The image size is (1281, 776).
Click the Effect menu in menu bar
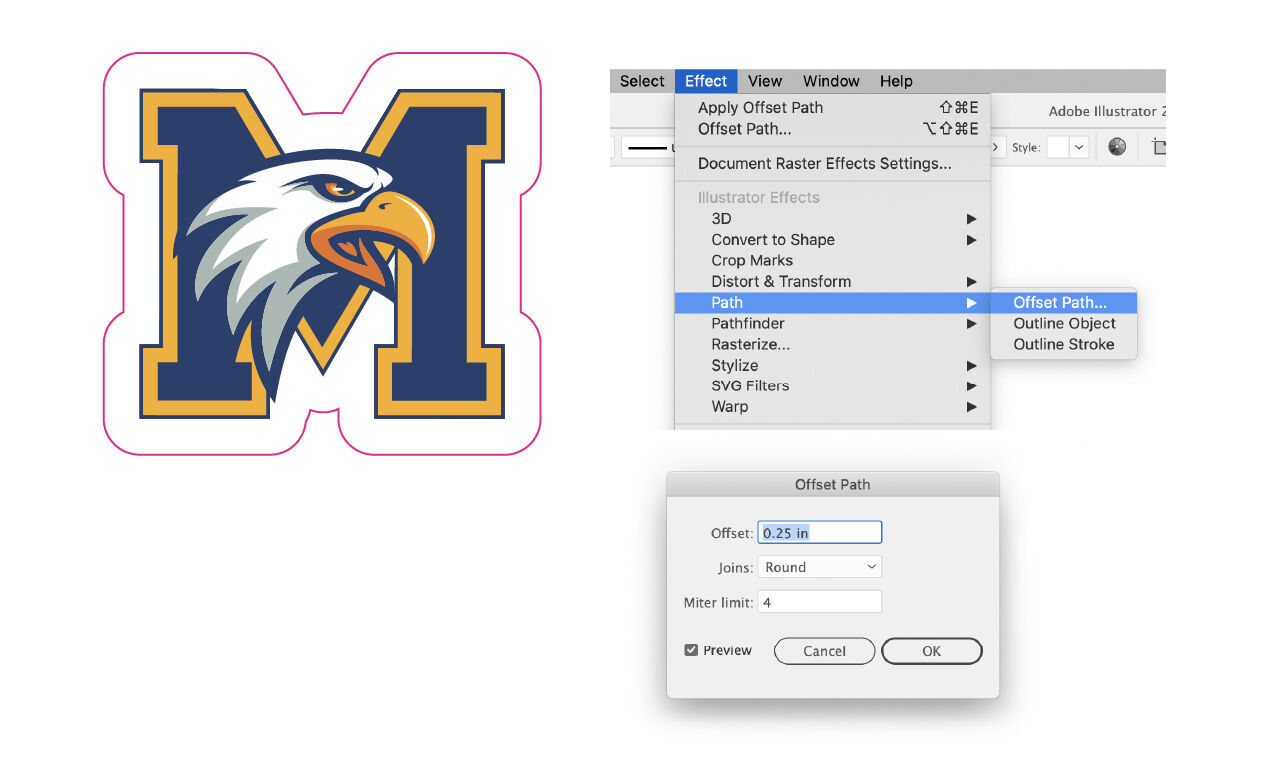coord(706,81)
